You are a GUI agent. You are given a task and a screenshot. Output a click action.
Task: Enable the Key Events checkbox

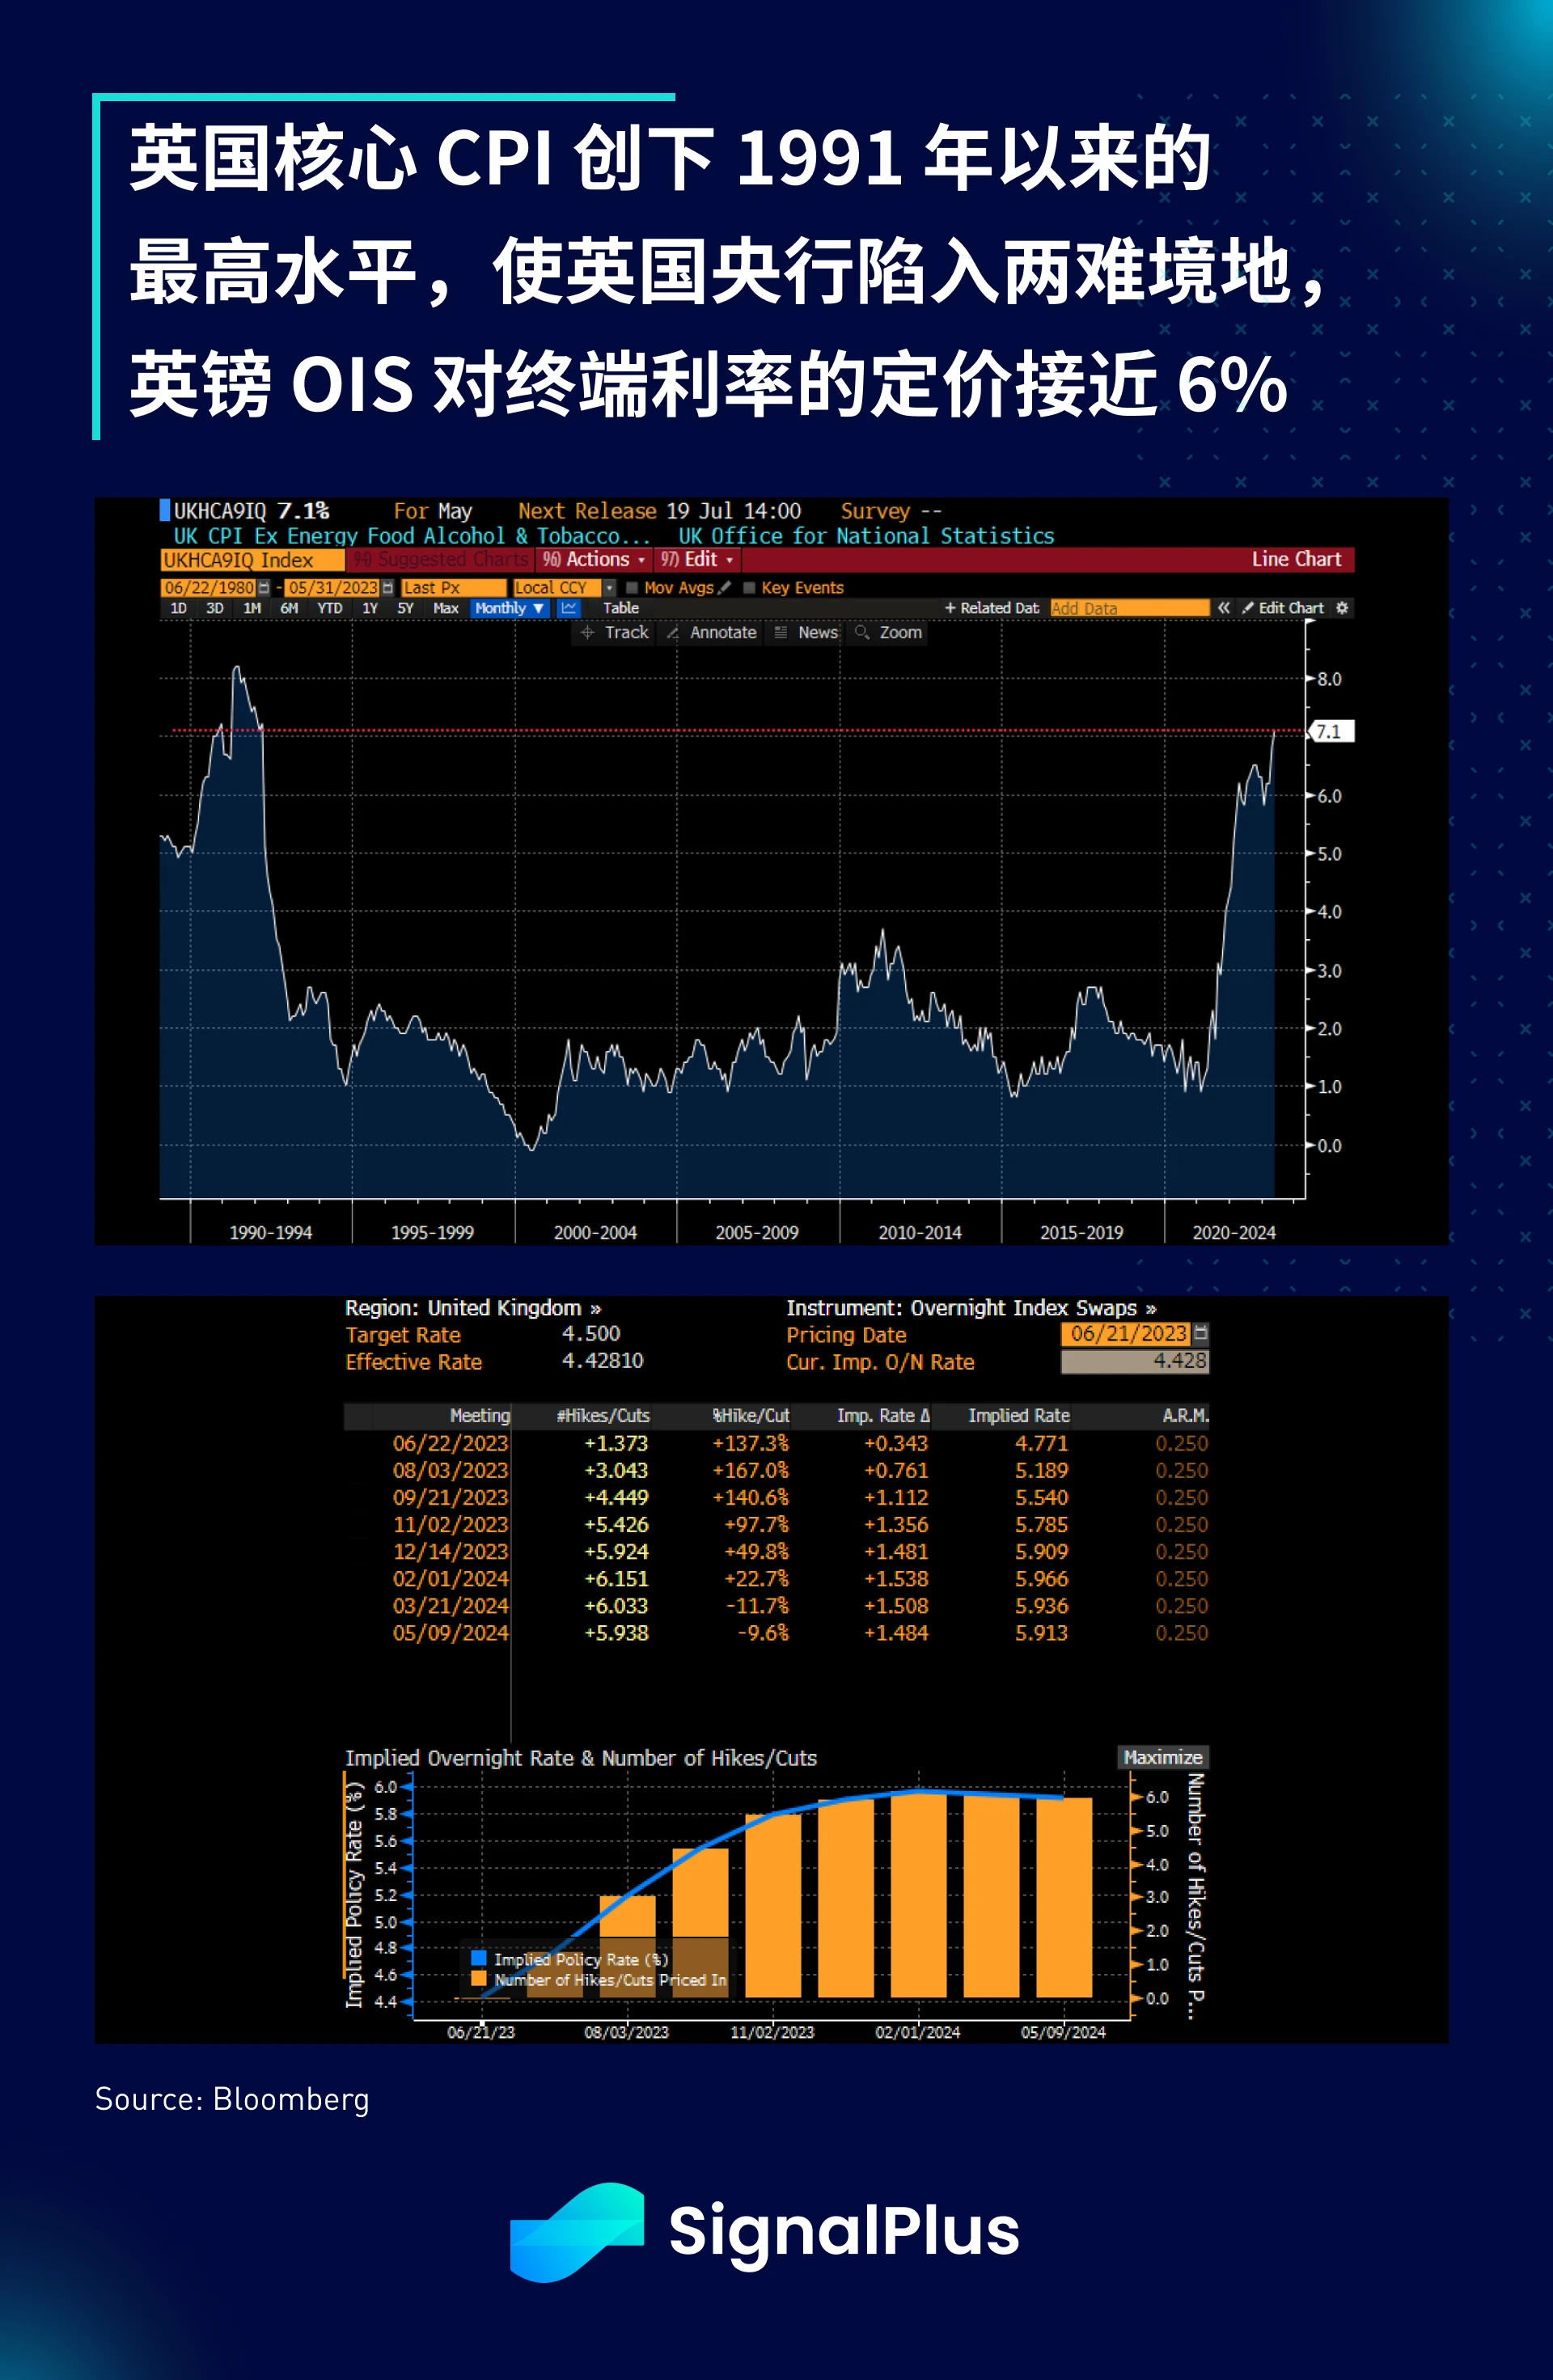[x=749, y=588]
